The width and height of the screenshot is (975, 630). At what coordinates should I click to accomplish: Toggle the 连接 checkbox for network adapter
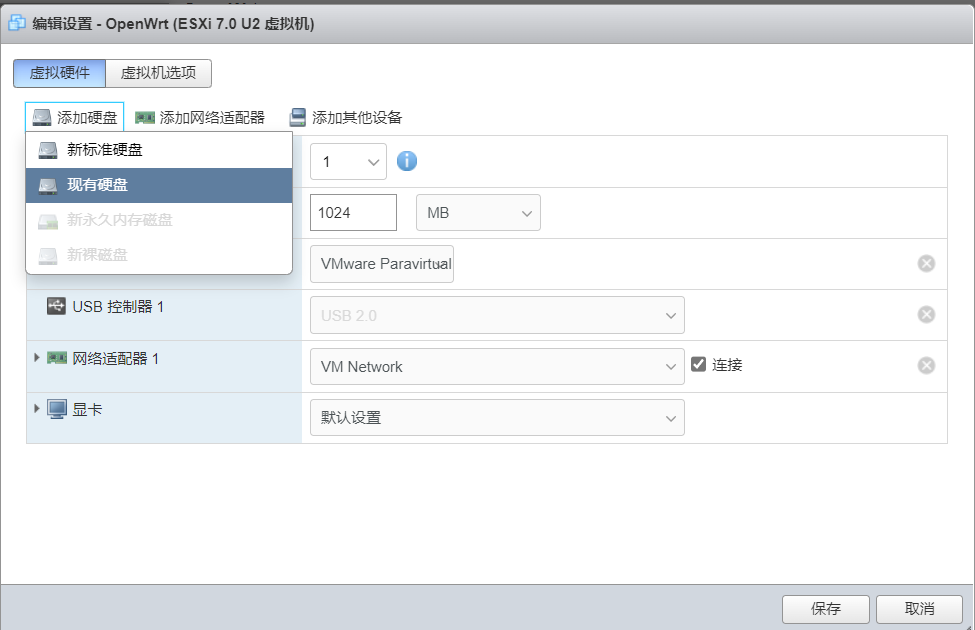pos(698,364)
